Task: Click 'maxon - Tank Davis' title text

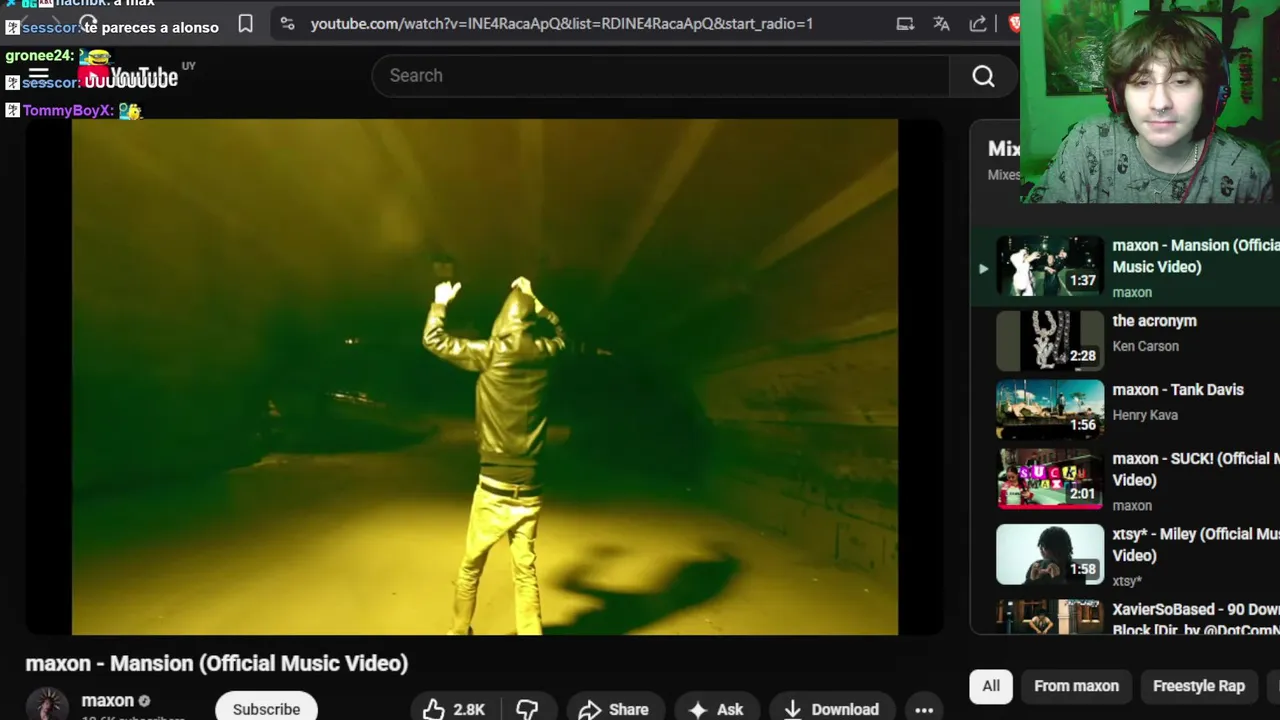Action: pos(1178,390)
